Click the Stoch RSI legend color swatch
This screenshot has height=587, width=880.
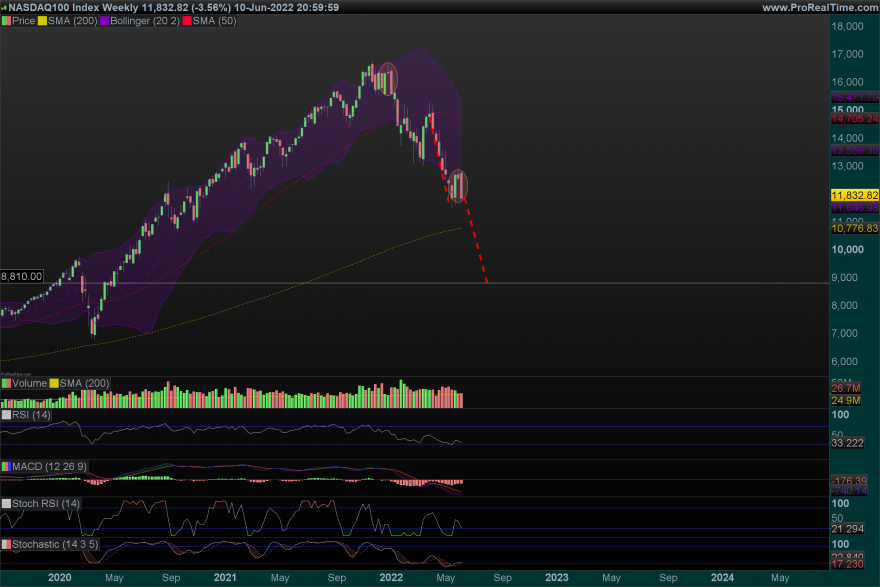(x=6, y=503)
